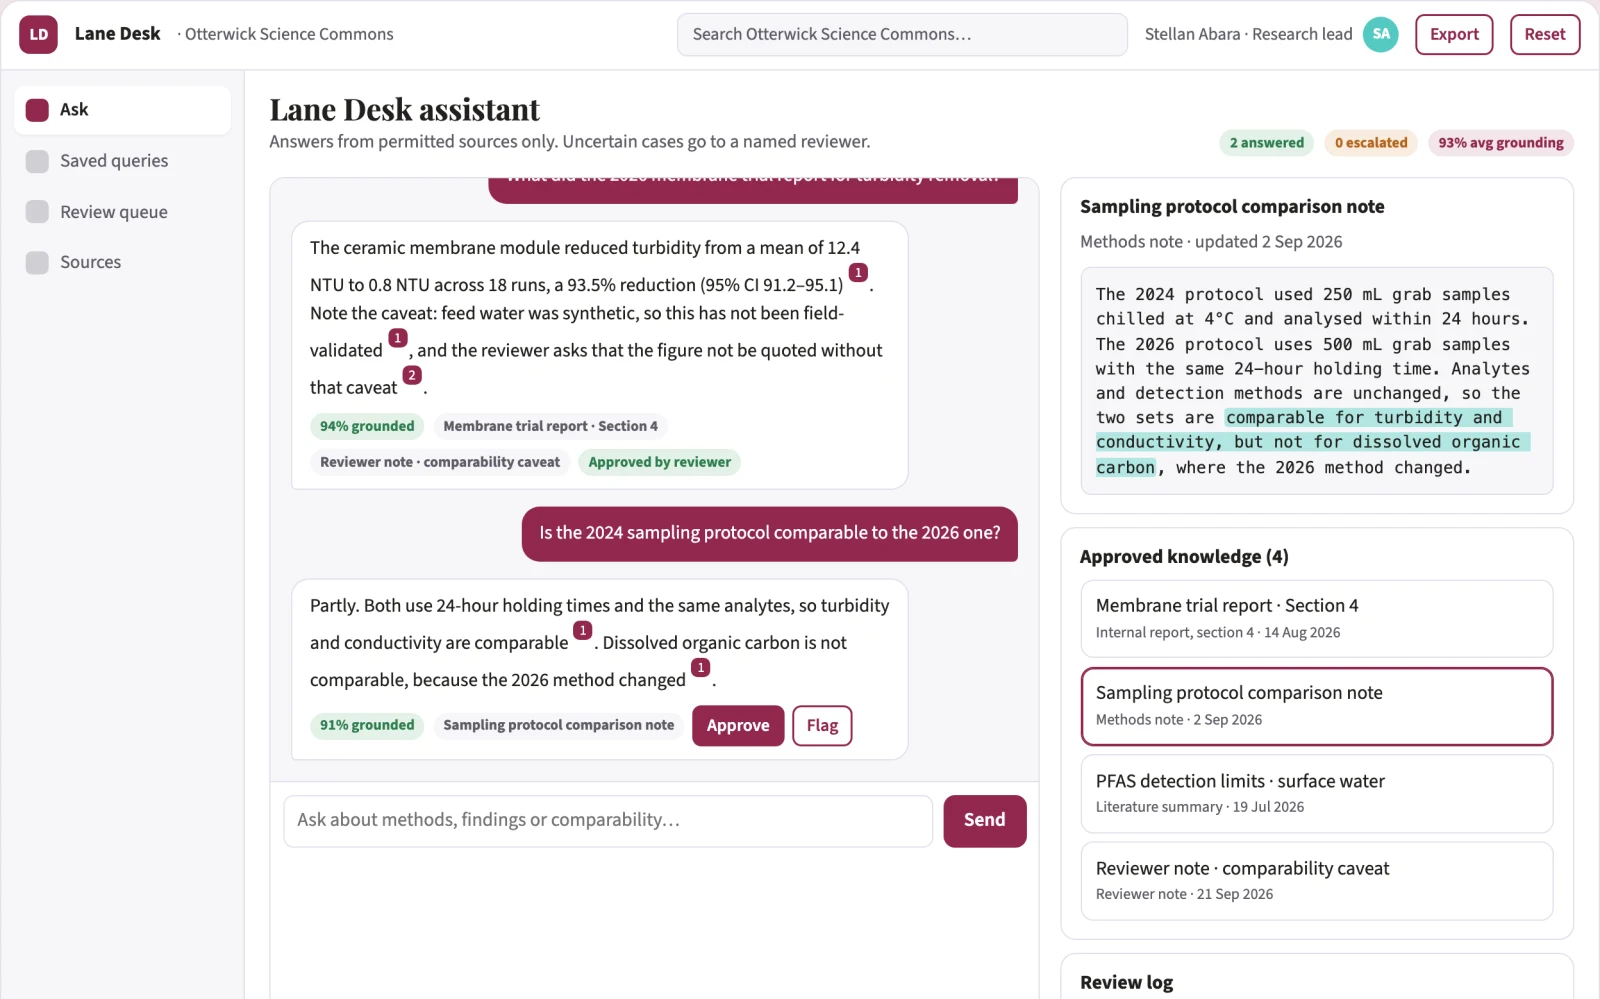
Task: Click the 0 escalated stat pill
Action: [1371, 143]
